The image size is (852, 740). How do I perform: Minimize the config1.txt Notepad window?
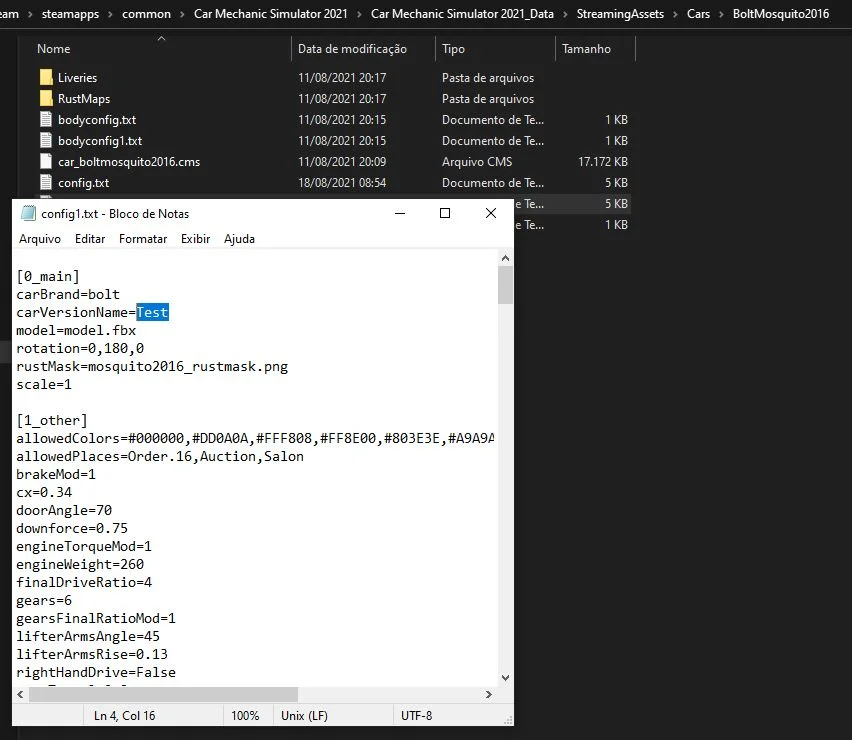(400, 213)
